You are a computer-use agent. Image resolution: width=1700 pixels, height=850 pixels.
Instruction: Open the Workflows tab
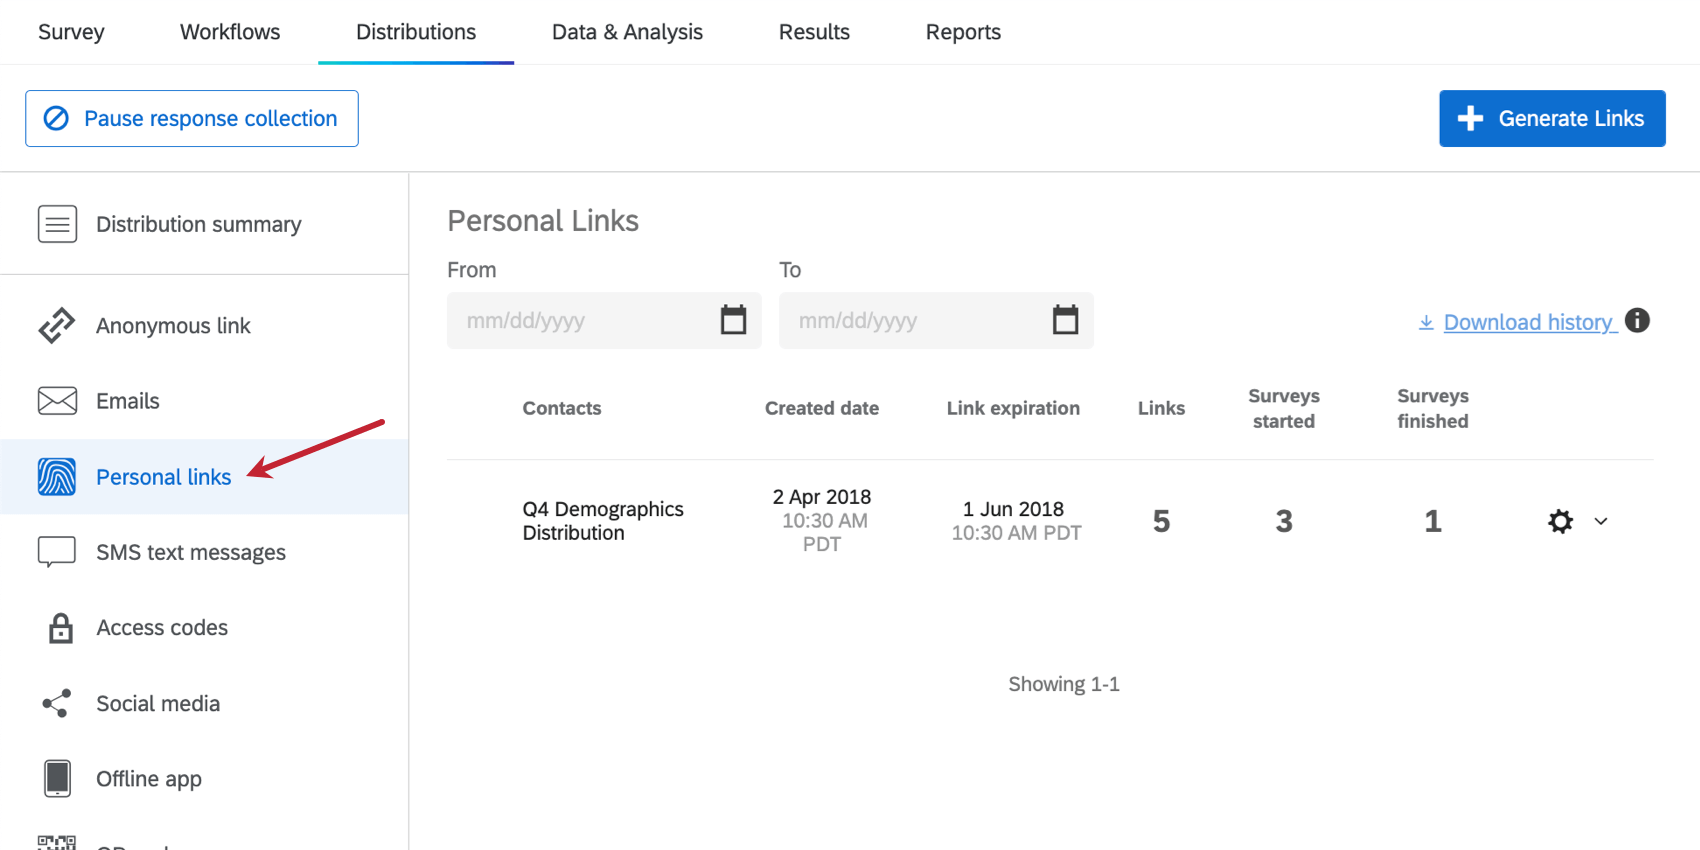[230, 32]
